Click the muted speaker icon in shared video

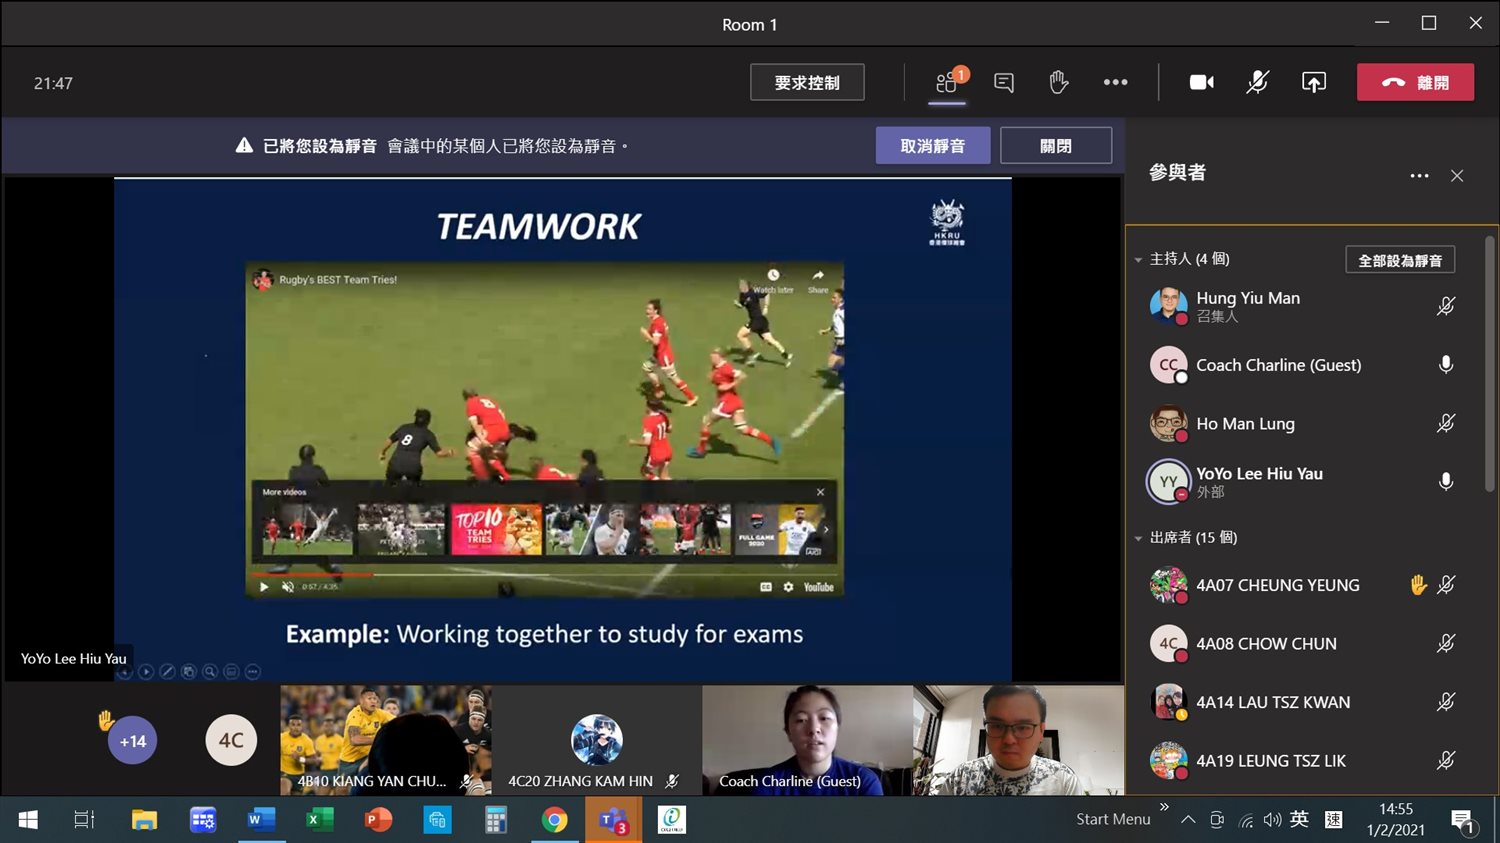[x=288, y=587]
